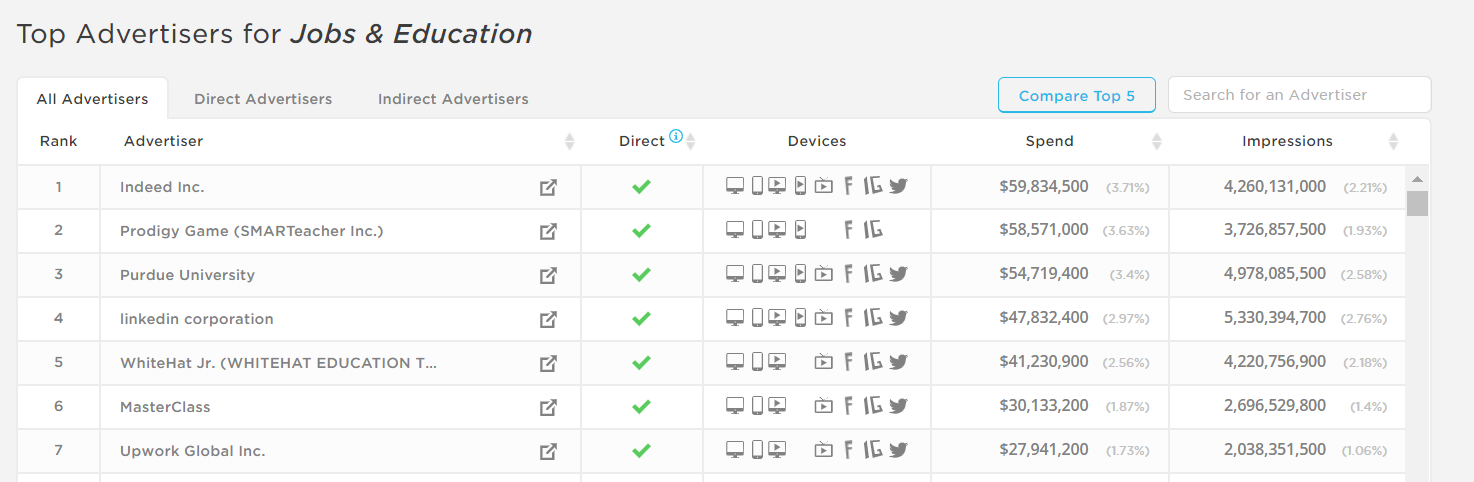
Task: Switch to the Direct Advertisers tab
Action: (x=263, y=99)
